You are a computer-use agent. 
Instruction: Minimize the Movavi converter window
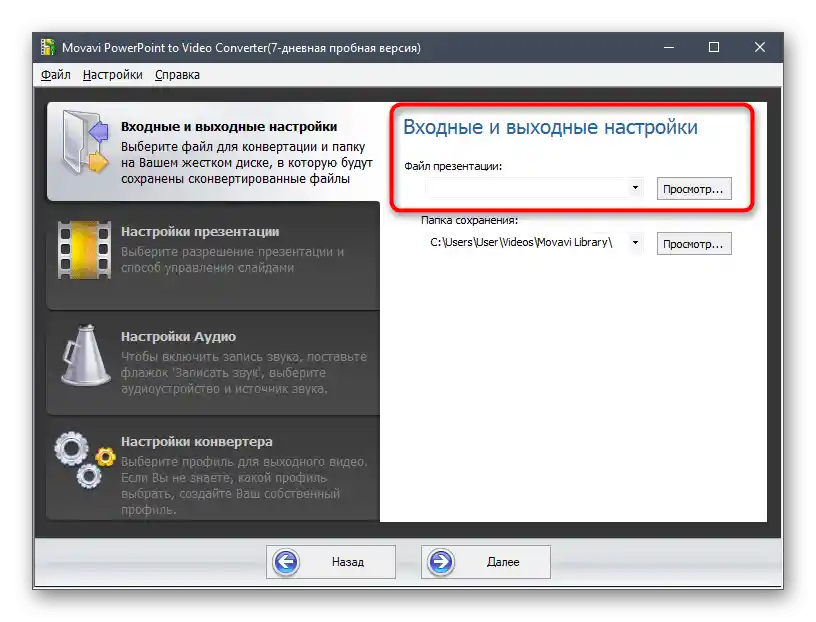[669, 47]
